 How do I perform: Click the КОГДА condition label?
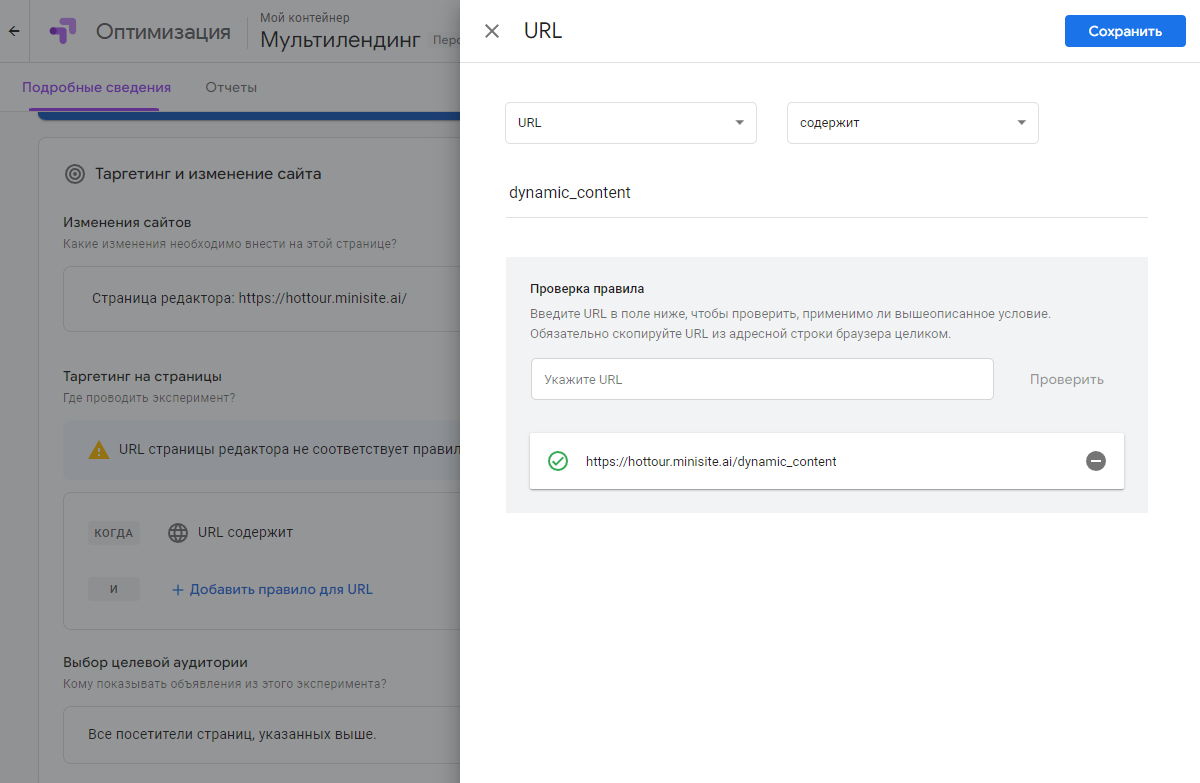point(114,533)
